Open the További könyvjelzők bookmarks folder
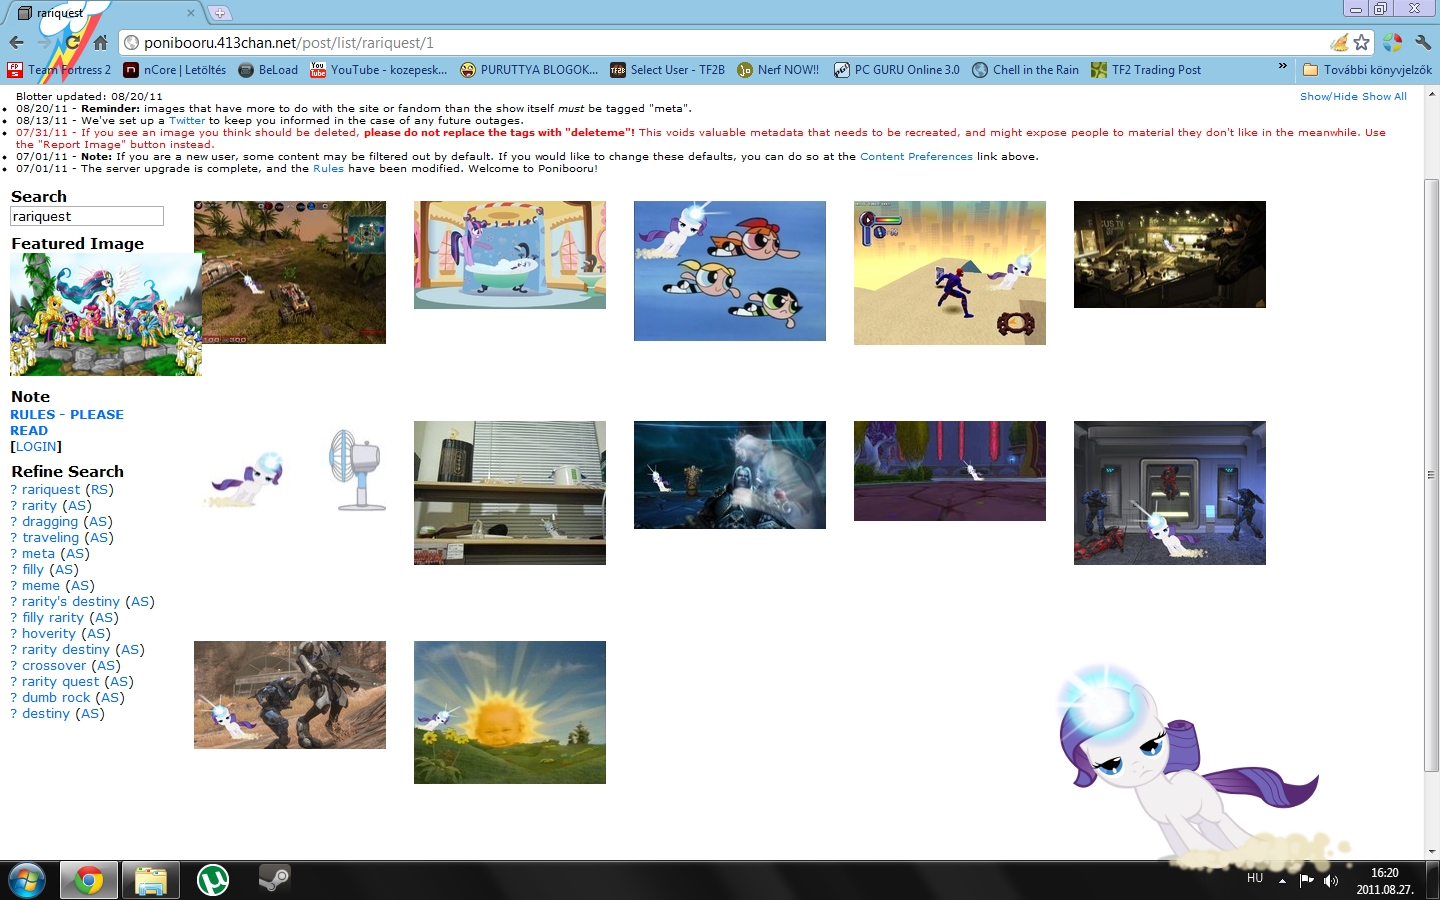Image resolution: width=1440 pixels, height=900 pixels. [x=1367, y=70]
